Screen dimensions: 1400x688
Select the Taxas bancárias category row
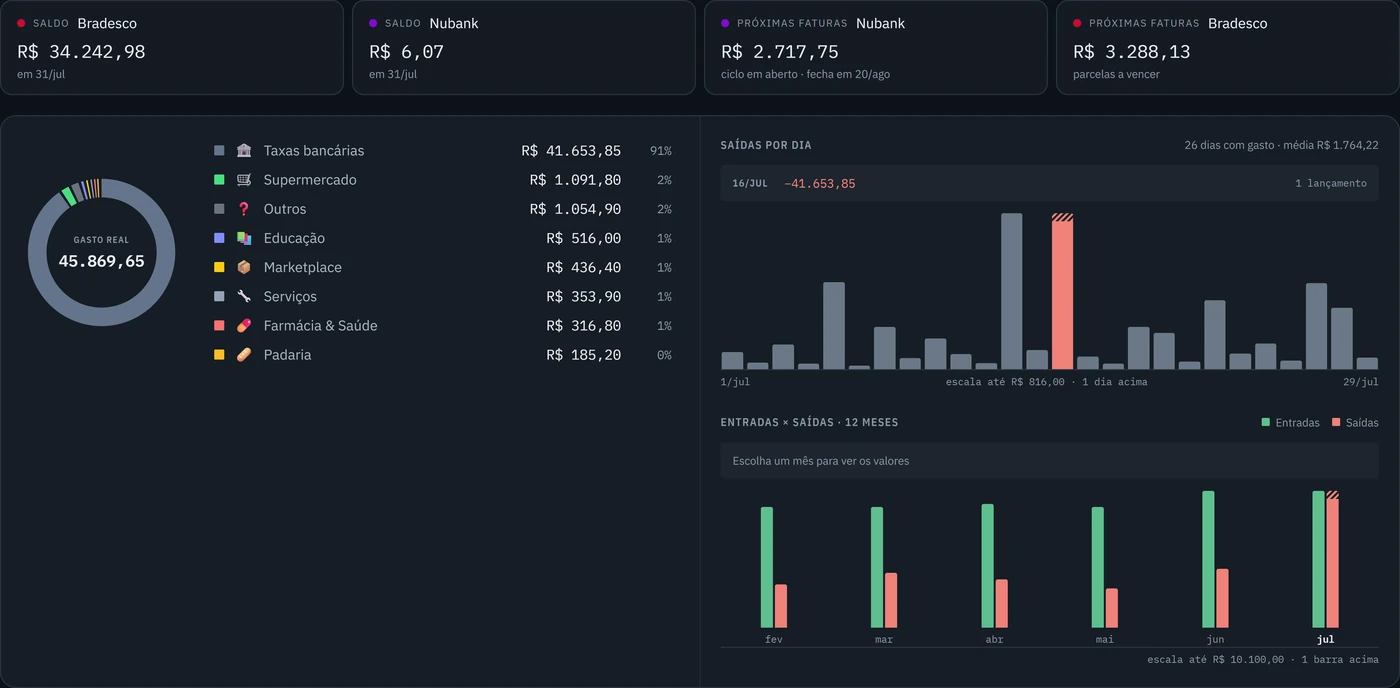443,151
